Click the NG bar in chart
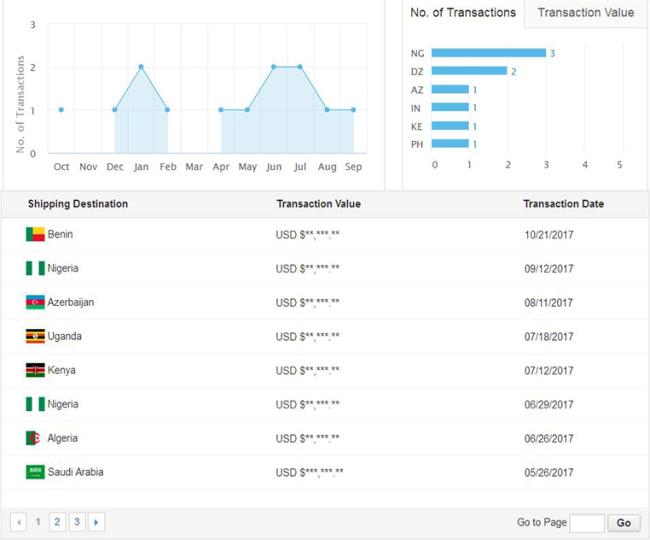The height and width of the screenshot is (540, 650). click(x=488, y=53)
